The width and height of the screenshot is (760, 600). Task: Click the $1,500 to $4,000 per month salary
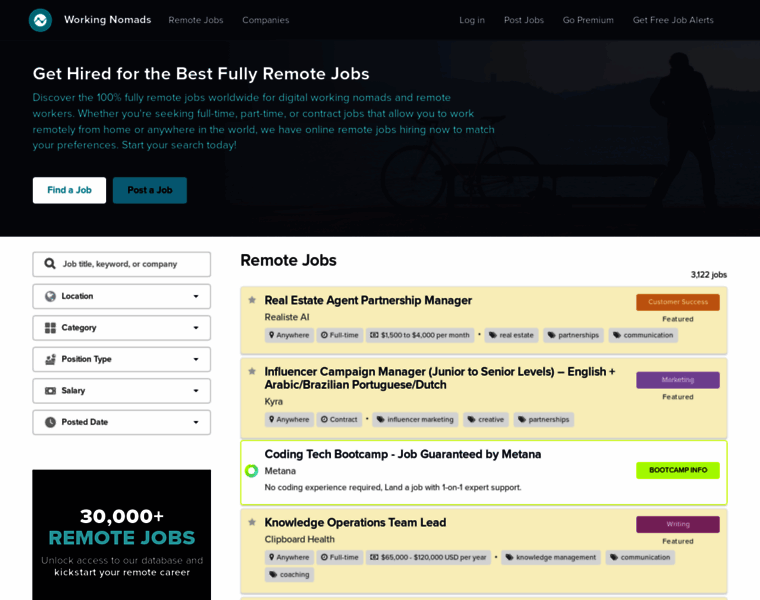[x=420, y=335]
